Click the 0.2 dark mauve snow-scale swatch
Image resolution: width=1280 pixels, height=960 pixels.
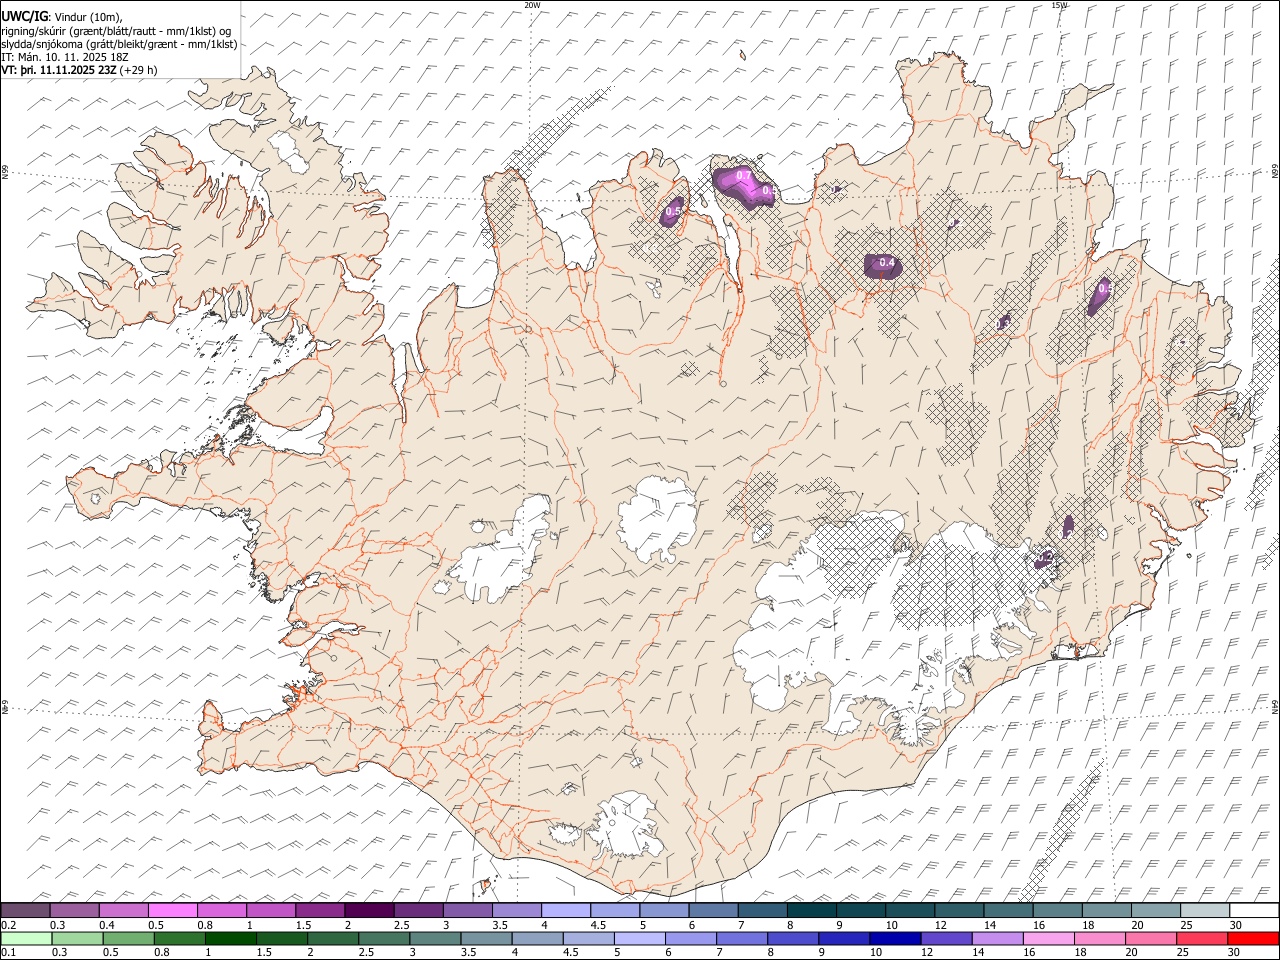[25, 910]
